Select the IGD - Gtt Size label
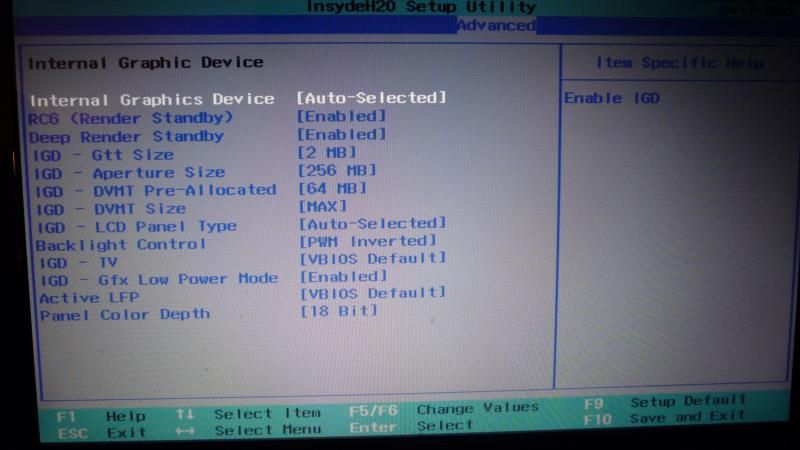This screenshot has height=450, width=800. coord(104,155)
